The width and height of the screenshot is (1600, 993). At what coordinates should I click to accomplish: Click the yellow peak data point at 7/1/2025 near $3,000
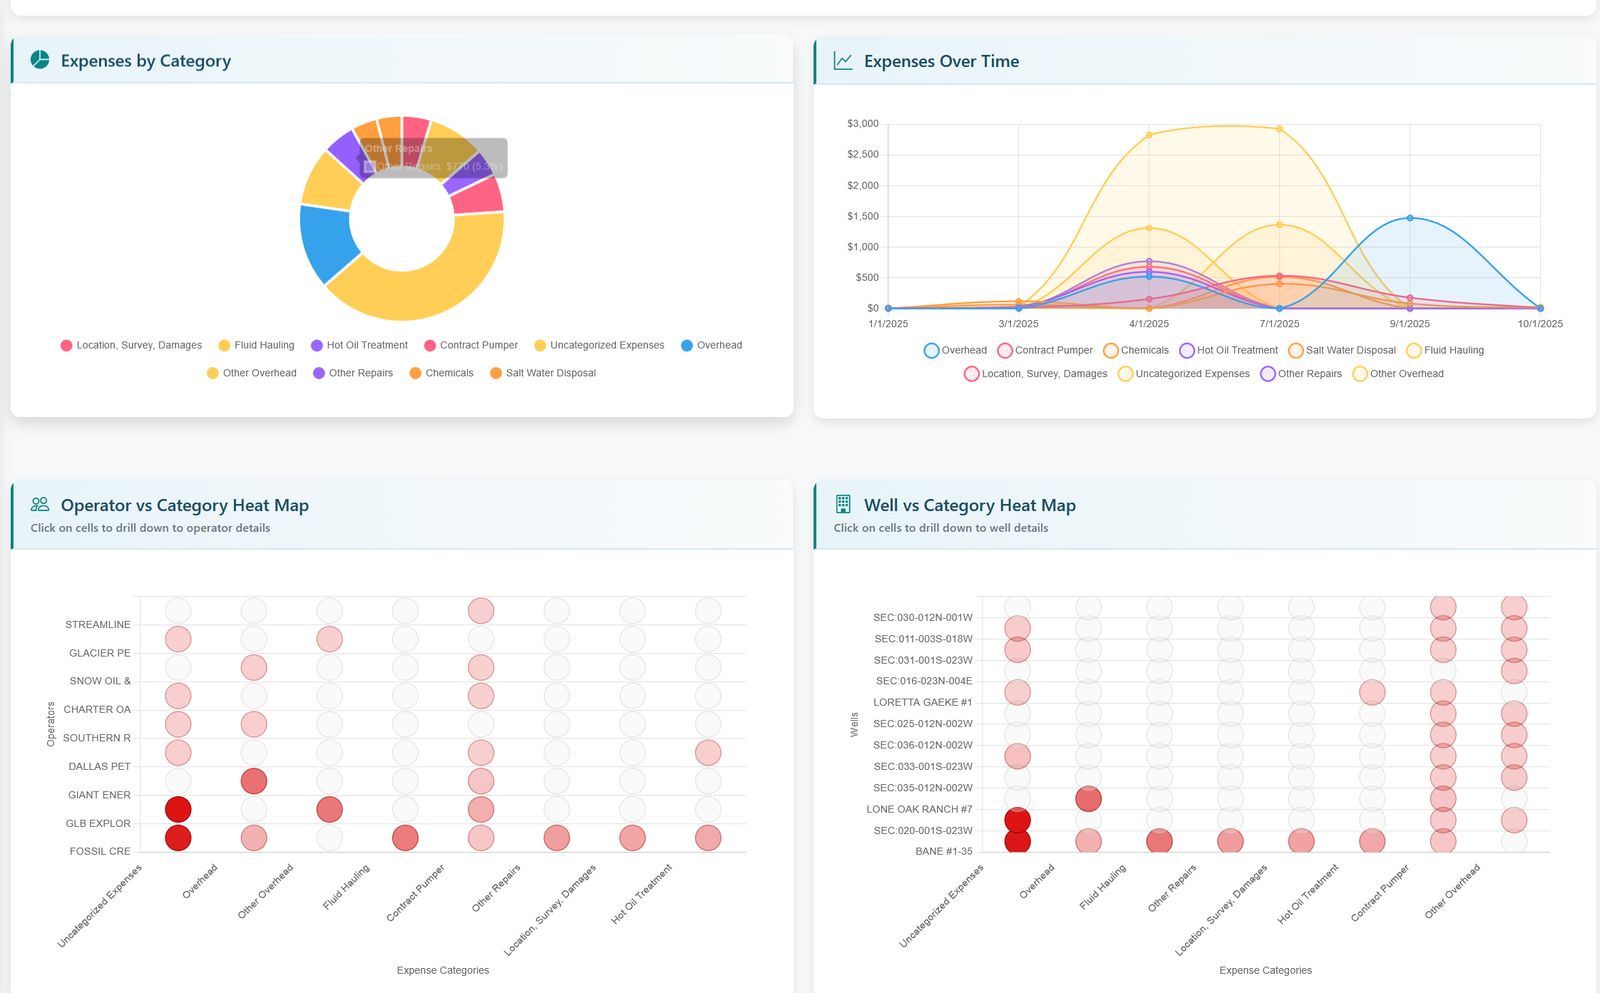(1279, 129)
